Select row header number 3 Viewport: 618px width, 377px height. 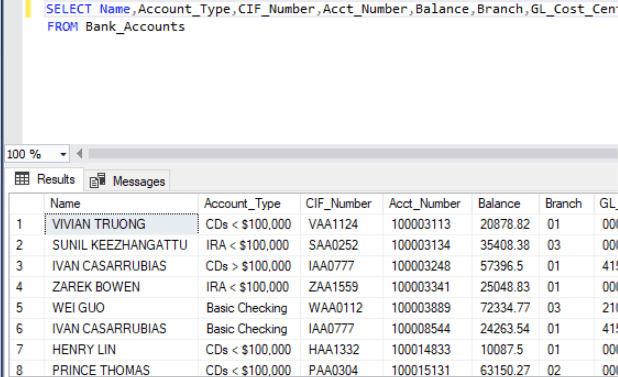tap(27, 266)
